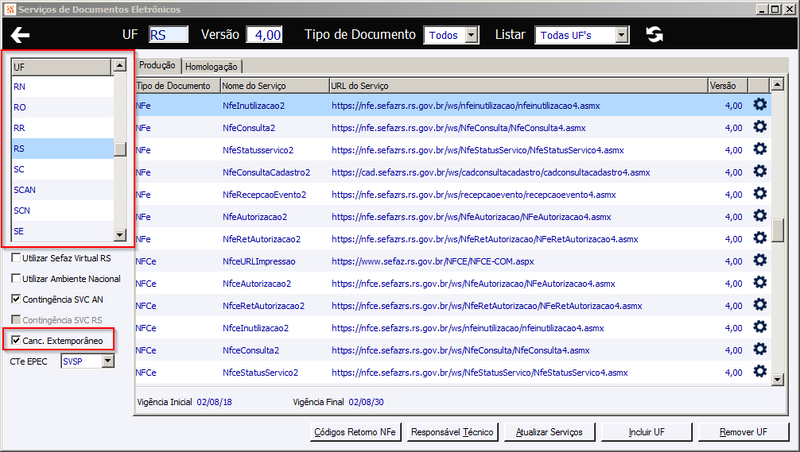Screen dimensions: 800x452
Task: Open the Listar Todas UF's dropdown
Action: tap(621, 35)
